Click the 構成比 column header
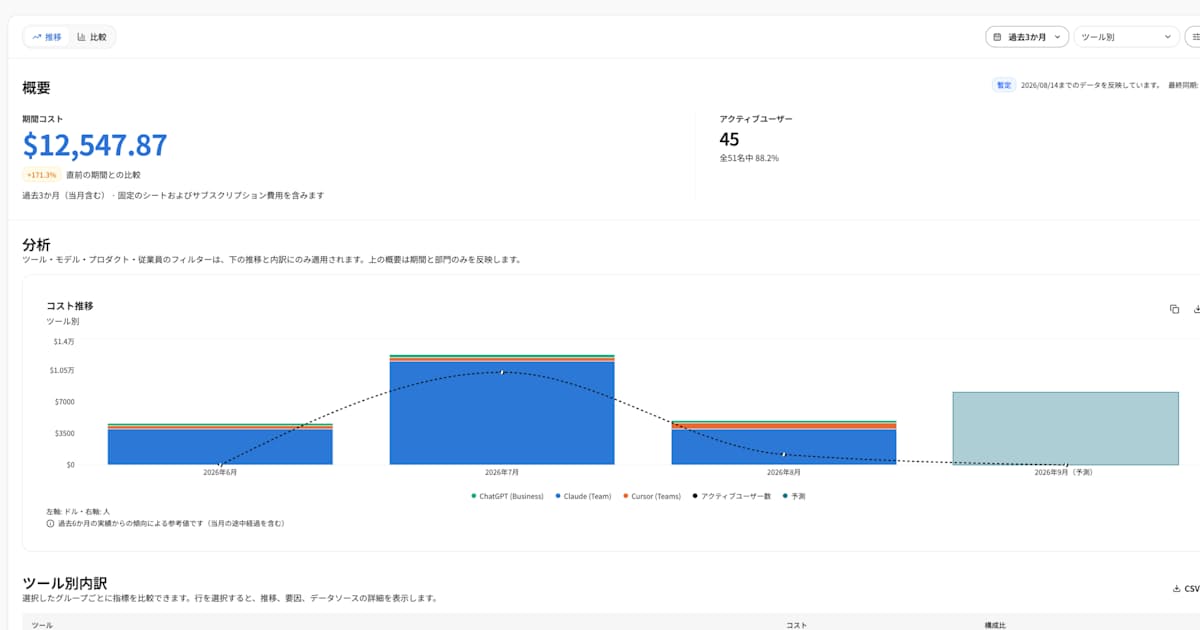 point(995,625)
